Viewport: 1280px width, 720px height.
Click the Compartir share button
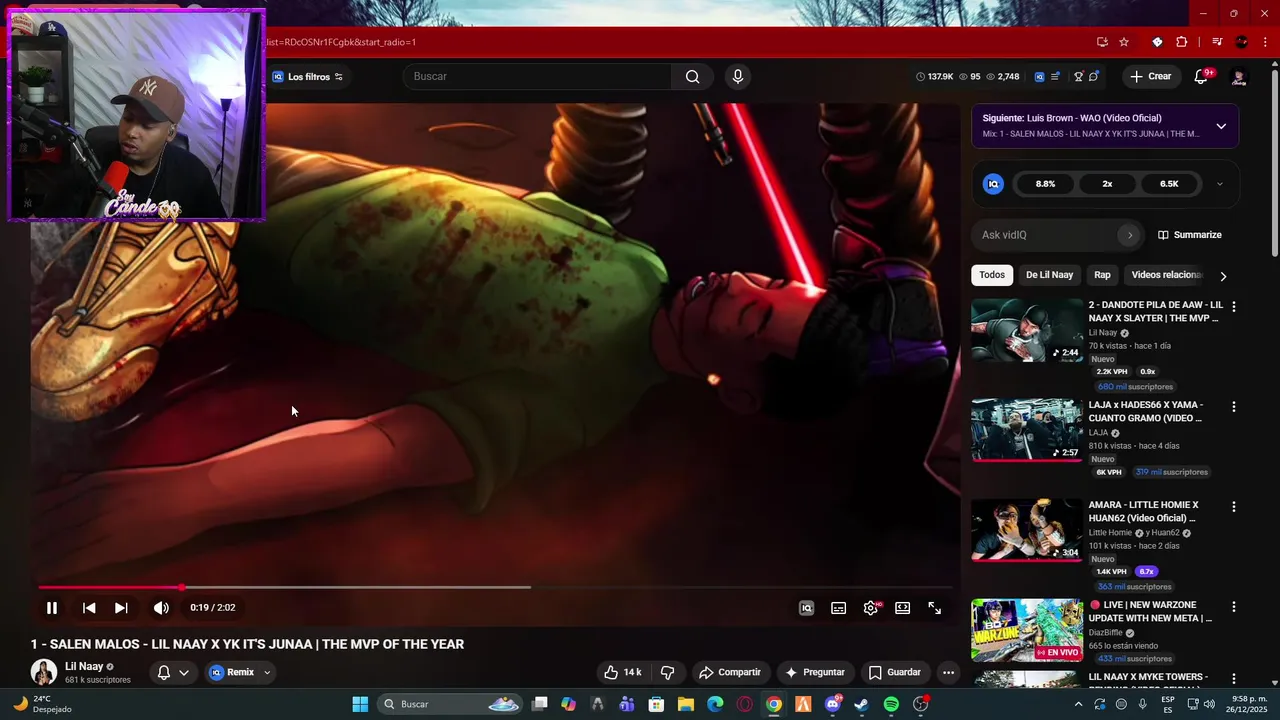[730, 673]
